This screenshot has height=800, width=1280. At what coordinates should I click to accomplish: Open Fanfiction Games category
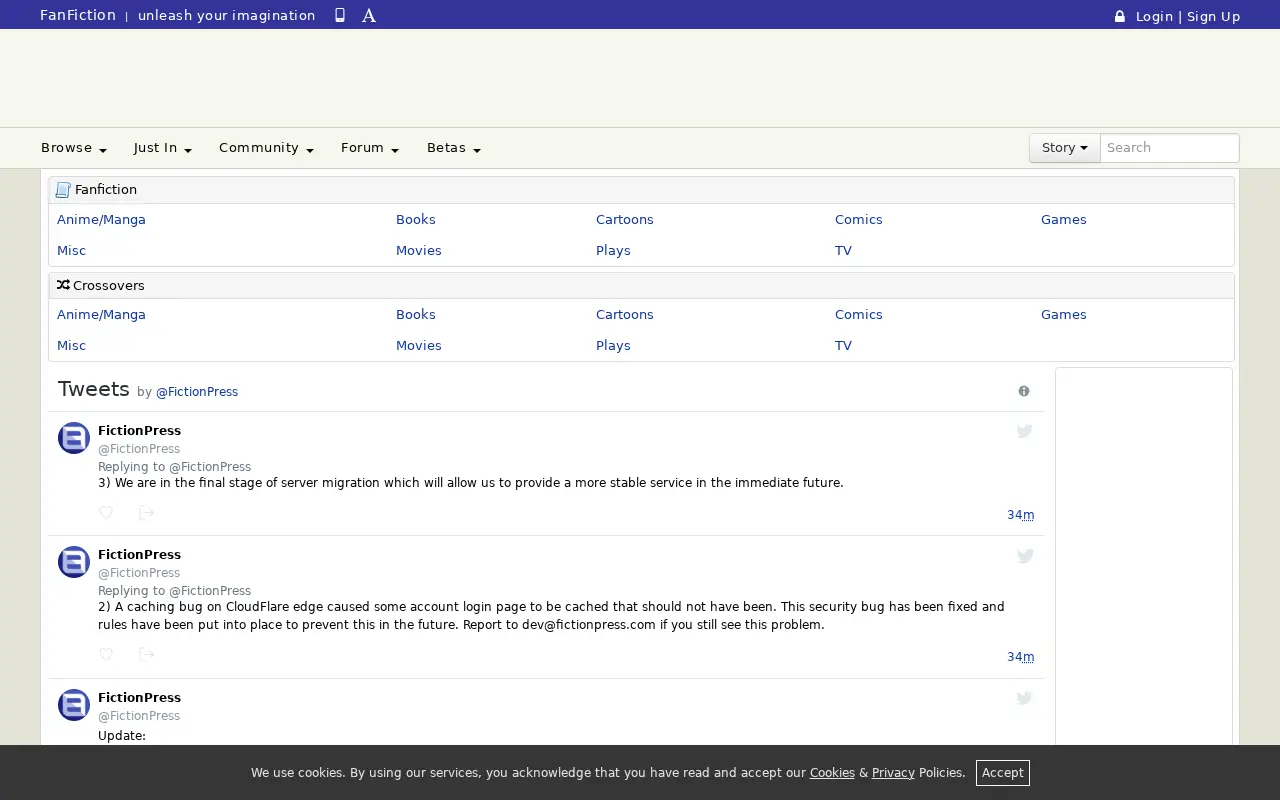1064,220
